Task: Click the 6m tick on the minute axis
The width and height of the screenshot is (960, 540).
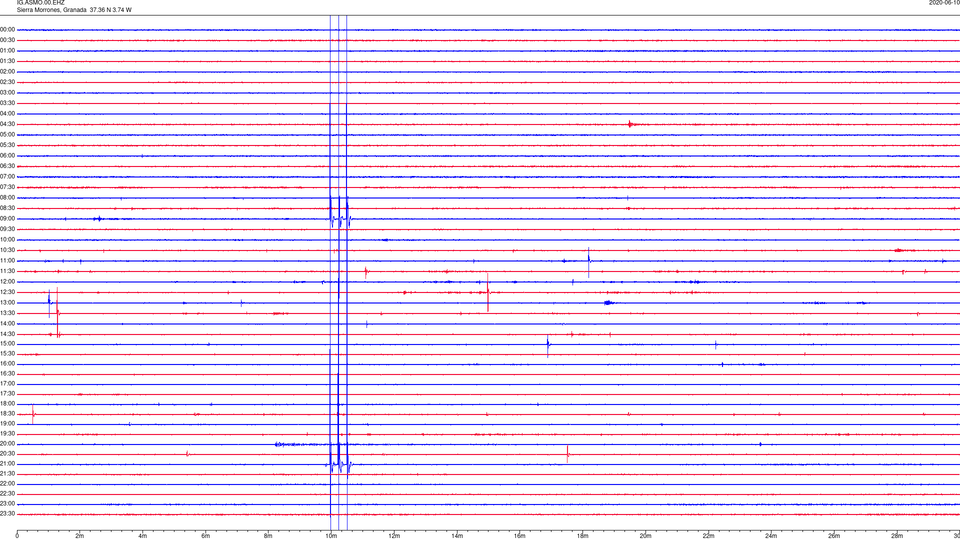Action: [x=206, y=536]
